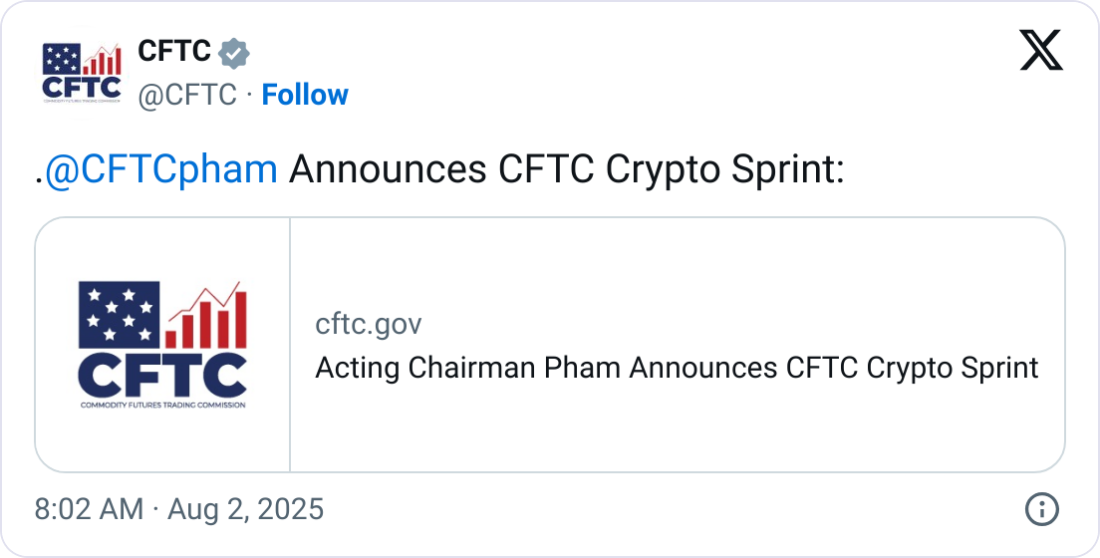This screenshot has height=558, width=1100.
Task: Open the CFTC display name profile link
Action: (173, 51)
